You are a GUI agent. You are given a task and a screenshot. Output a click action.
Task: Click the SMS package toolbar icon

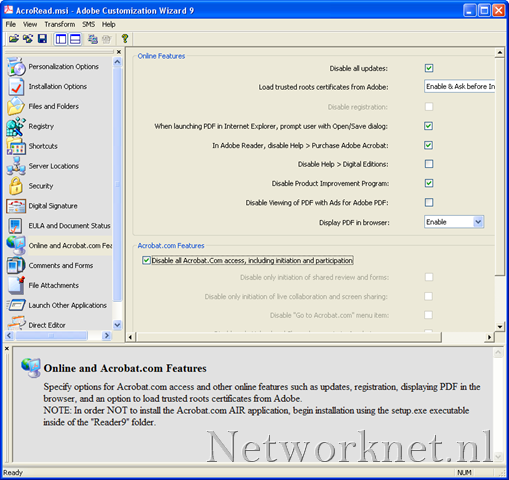(93, 39)
